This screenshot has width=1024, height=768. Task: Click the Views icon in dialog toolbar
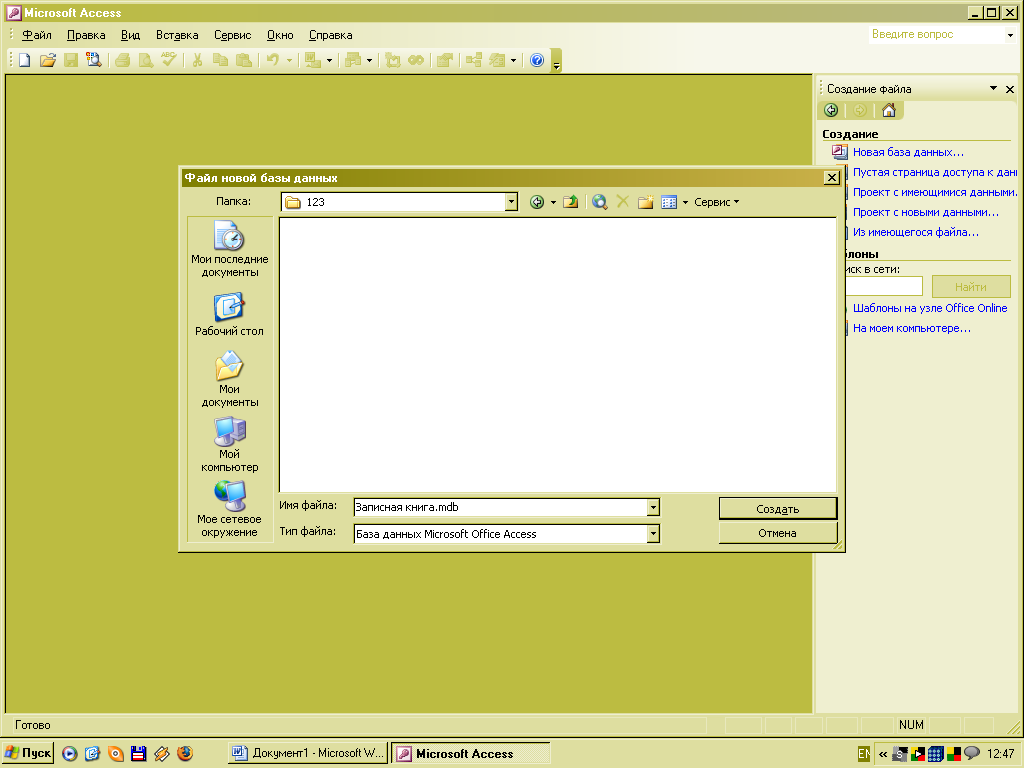point(669,202)
